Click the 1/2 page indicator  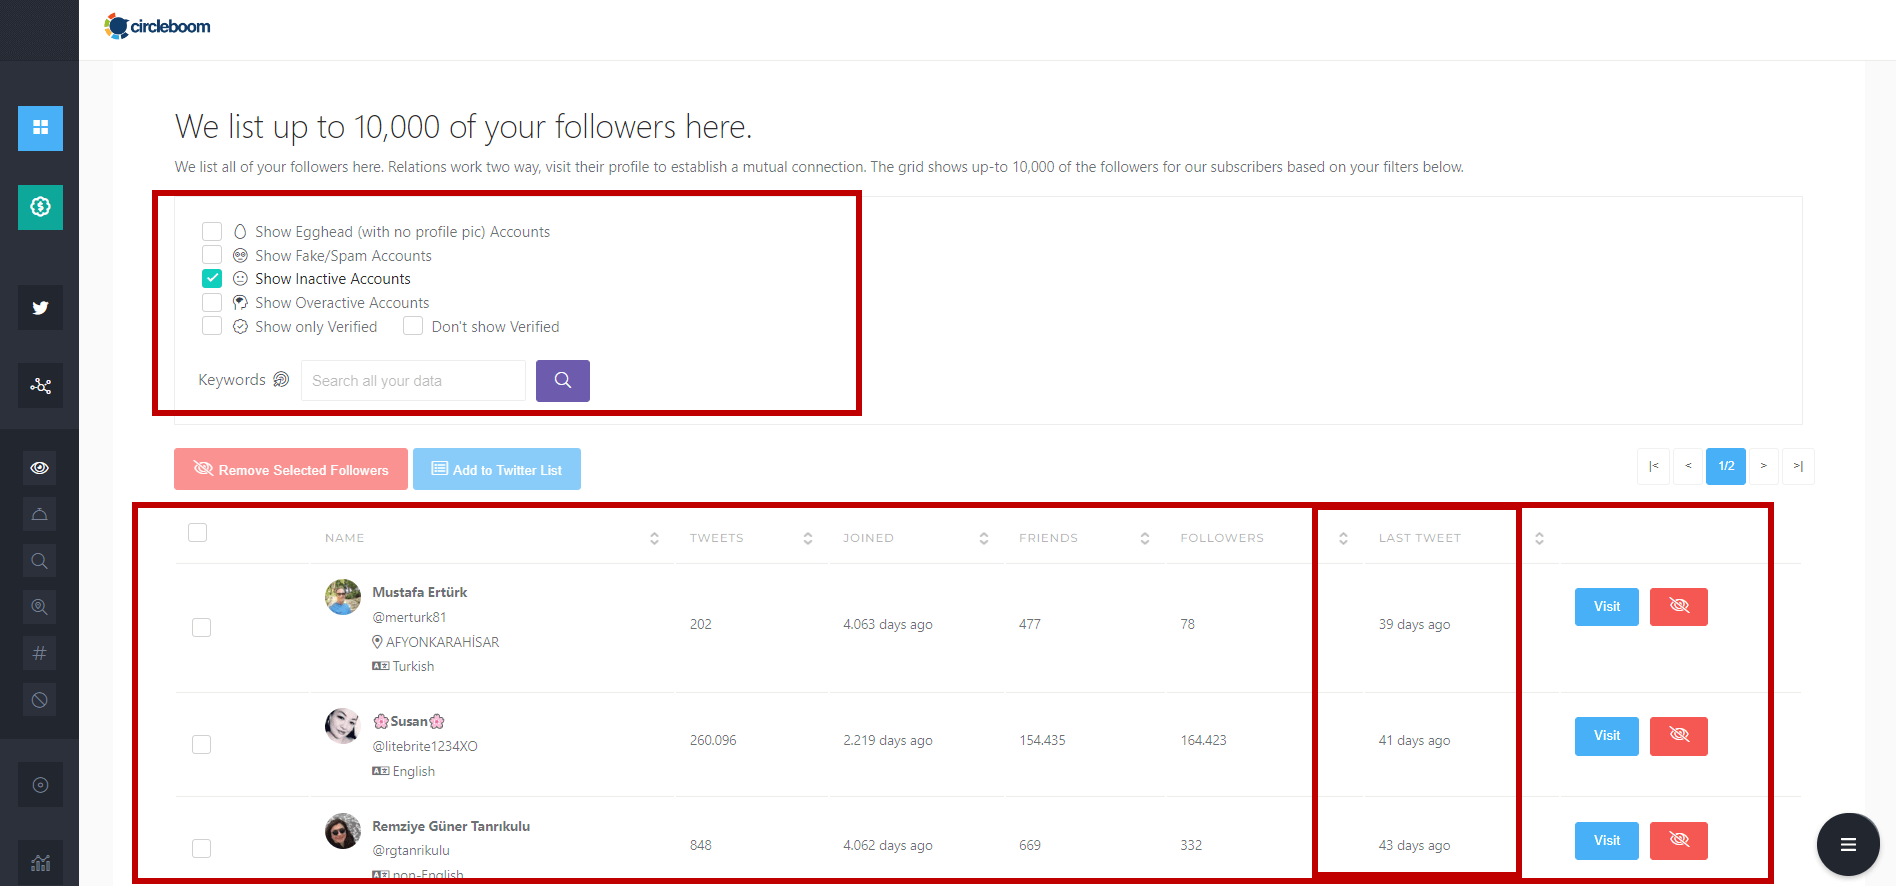[1726, 466]
